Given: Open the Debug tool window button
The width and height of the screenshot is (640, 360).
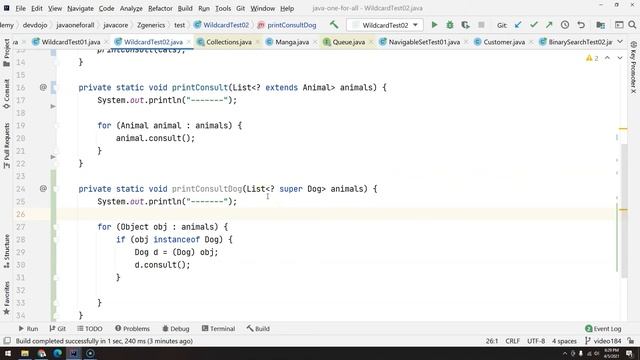Looking at the screenshot, I should 176,329.
